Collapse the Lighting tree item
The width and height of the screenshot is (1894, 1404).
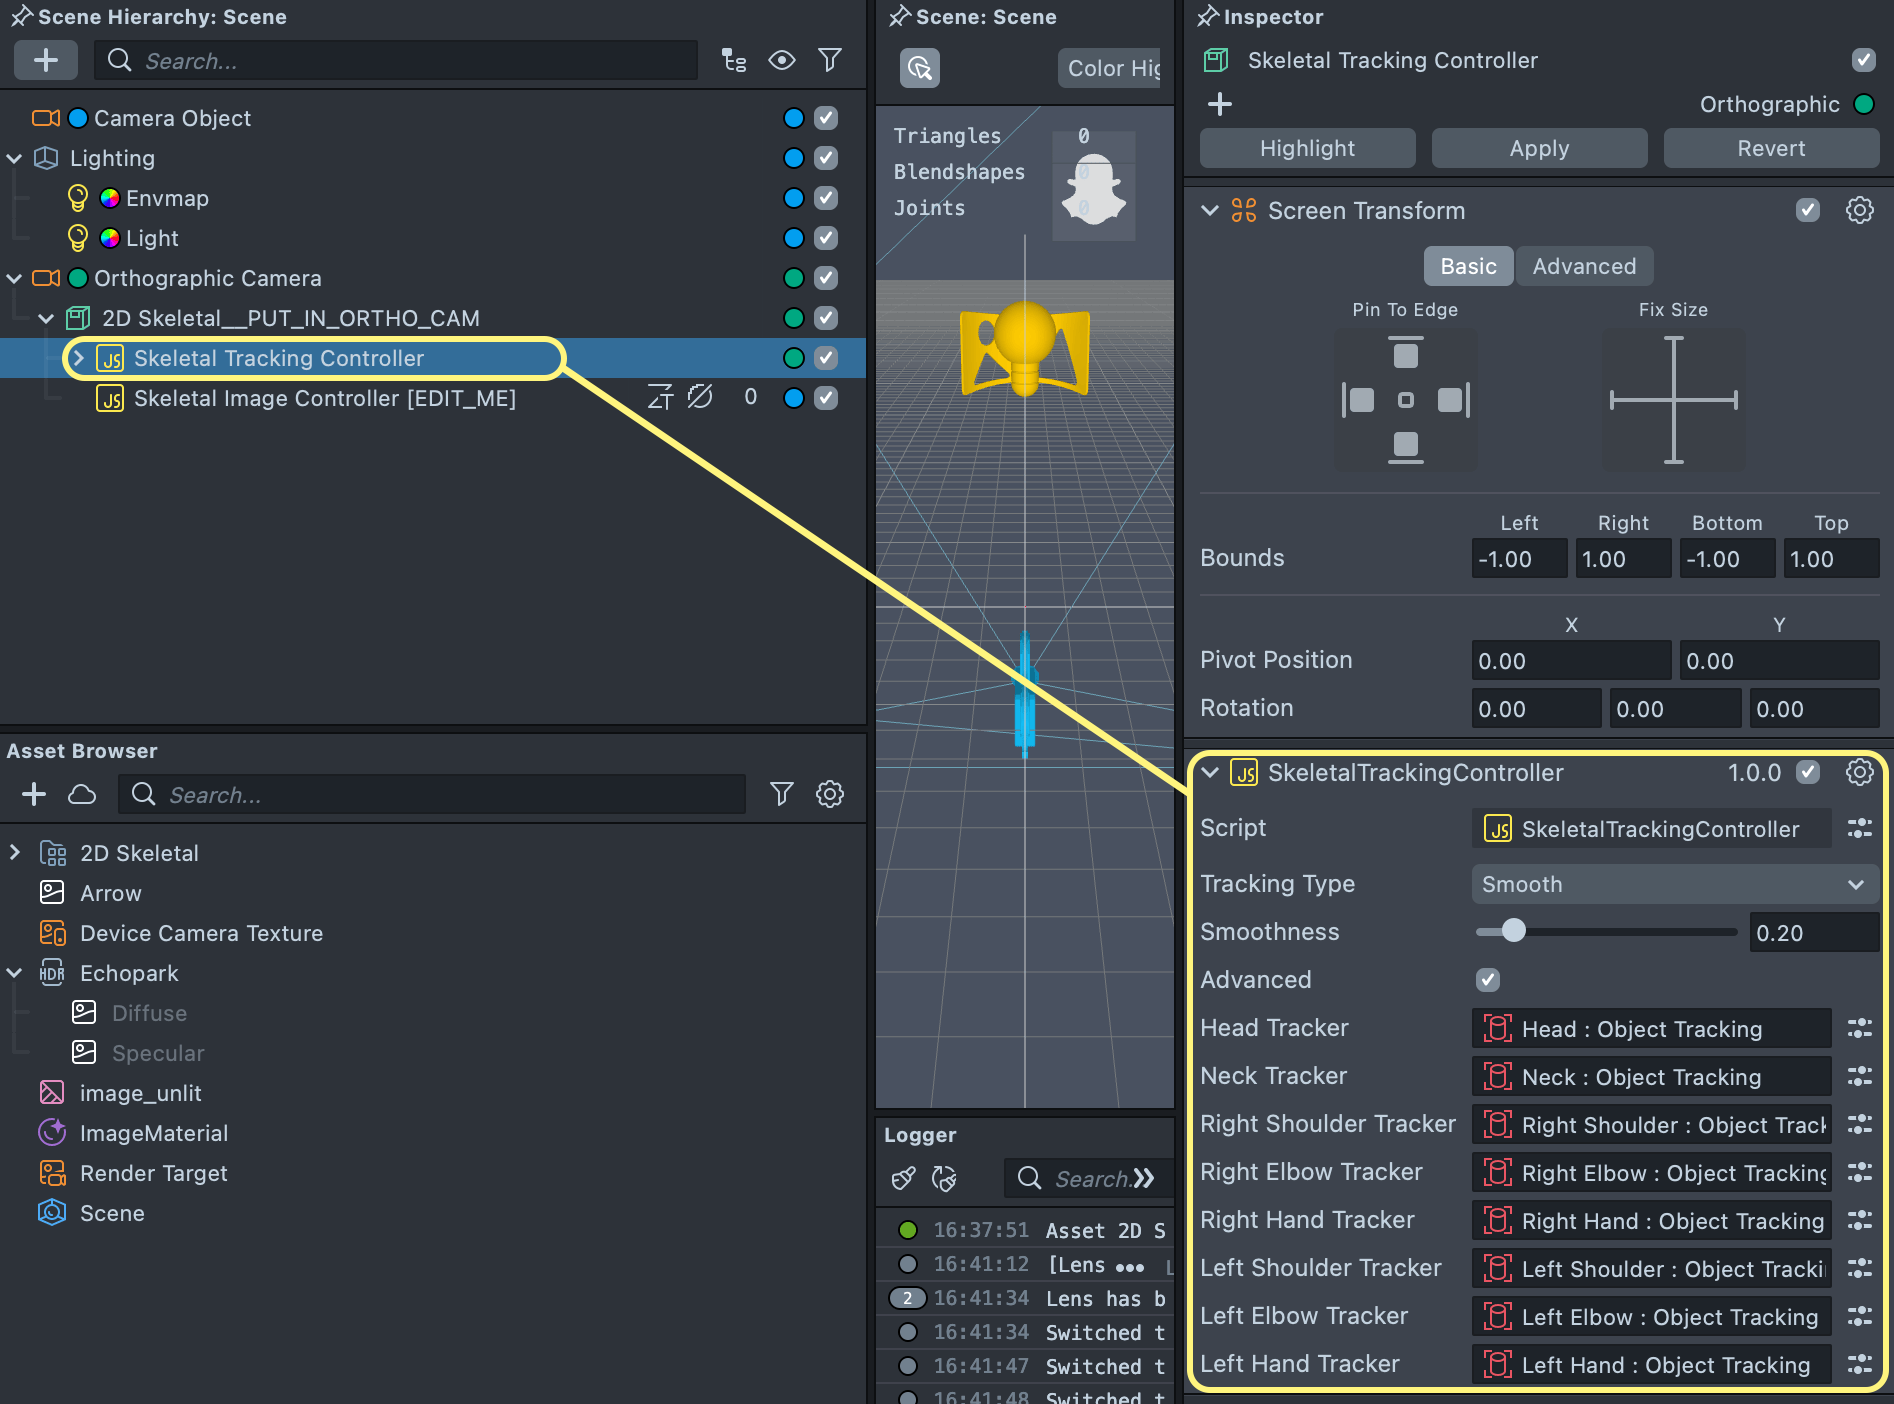15,158
